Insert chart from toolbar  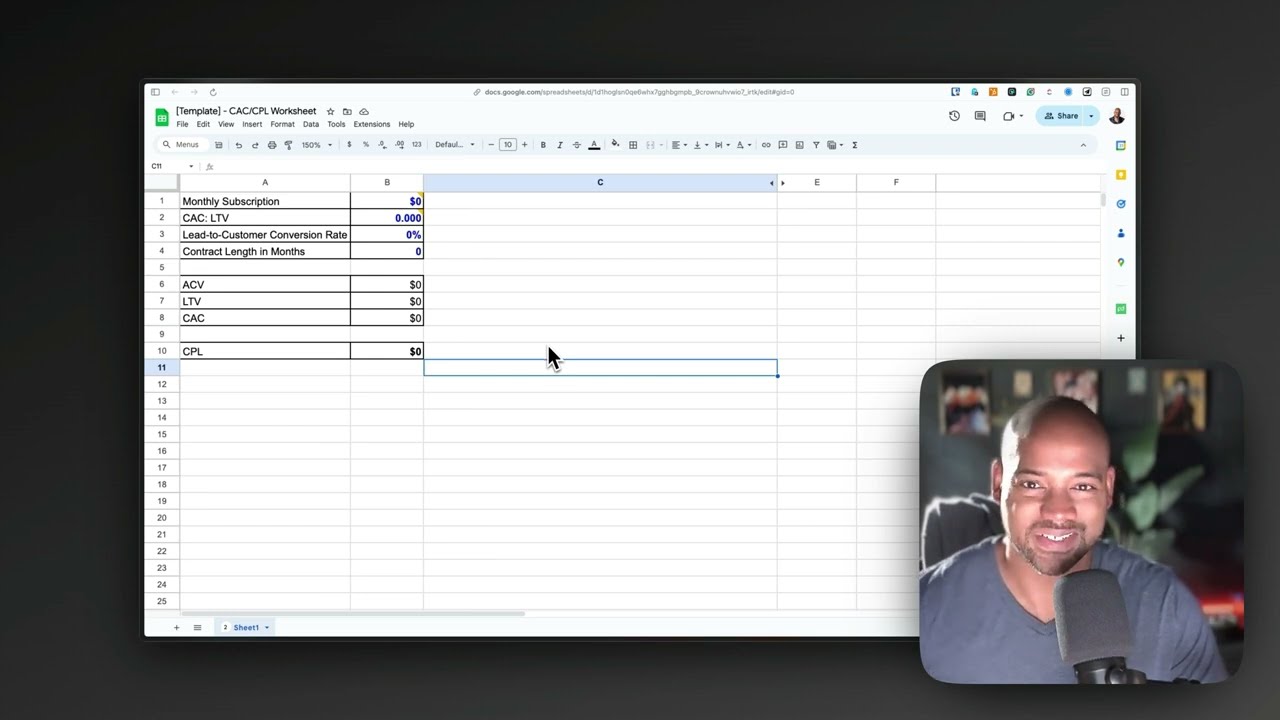coord(799,145)
